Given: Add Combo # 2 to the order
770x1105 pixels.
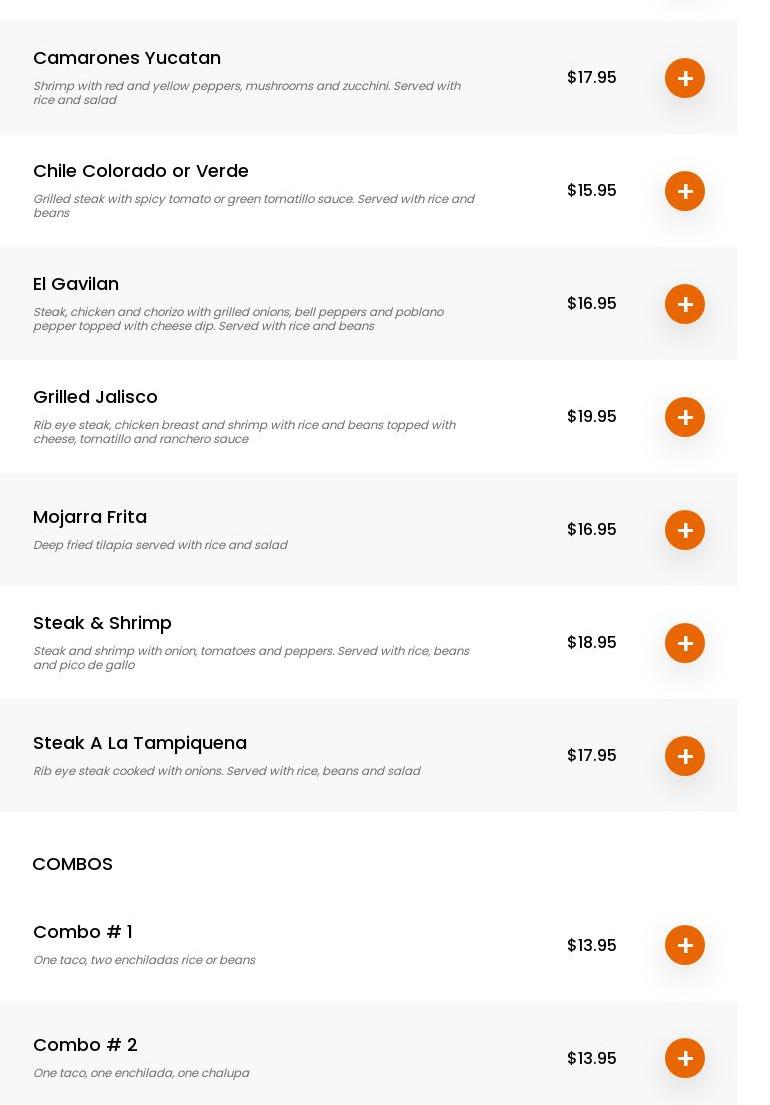Looking at the screenshot, I should point(685,1058).
